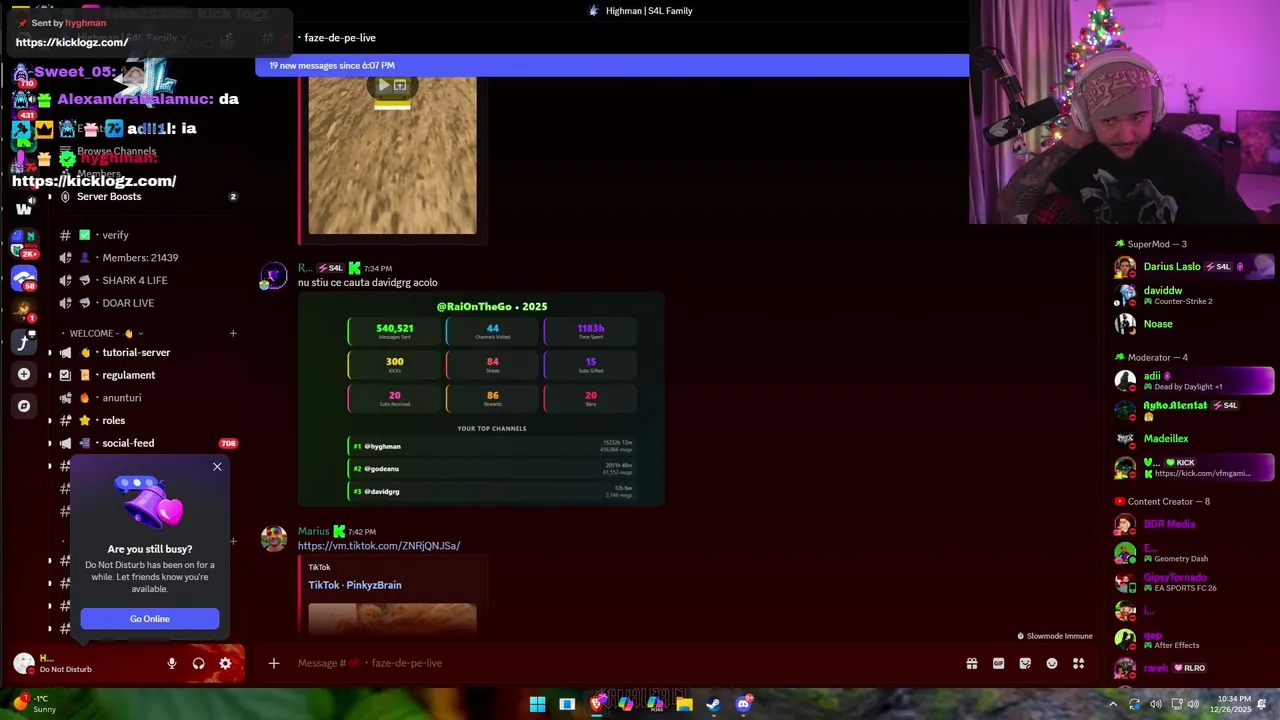The image size is (1280, 720).
Task: Open GipsyTornado in member list
Action: [1194, 582]
